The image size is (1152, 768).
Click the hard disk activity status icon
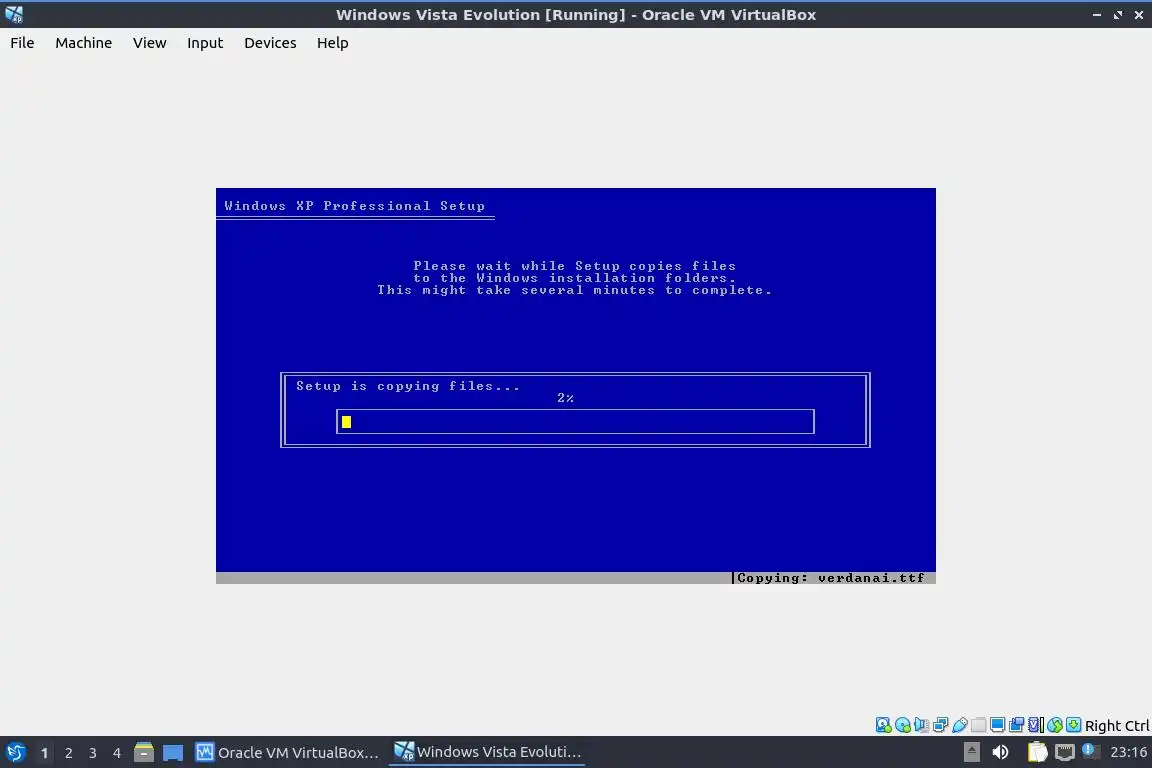tap(884, 725)
